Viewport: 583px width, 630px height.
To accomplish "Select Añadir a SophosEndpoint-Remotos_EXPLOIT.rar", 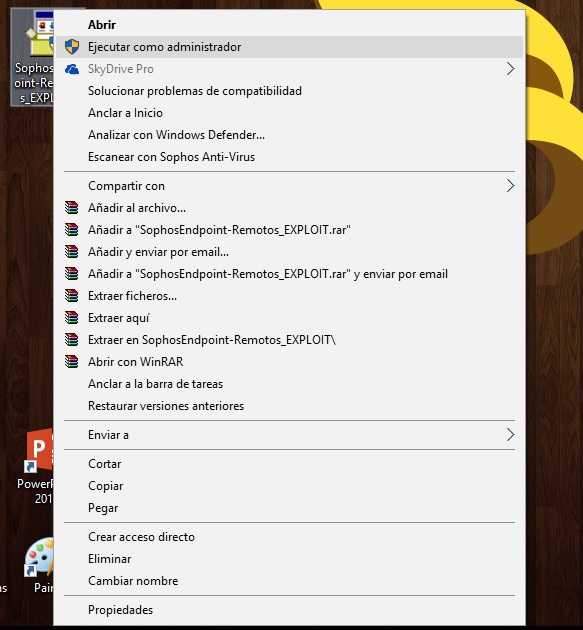I will pyautogui.click(x=289, y=230).
